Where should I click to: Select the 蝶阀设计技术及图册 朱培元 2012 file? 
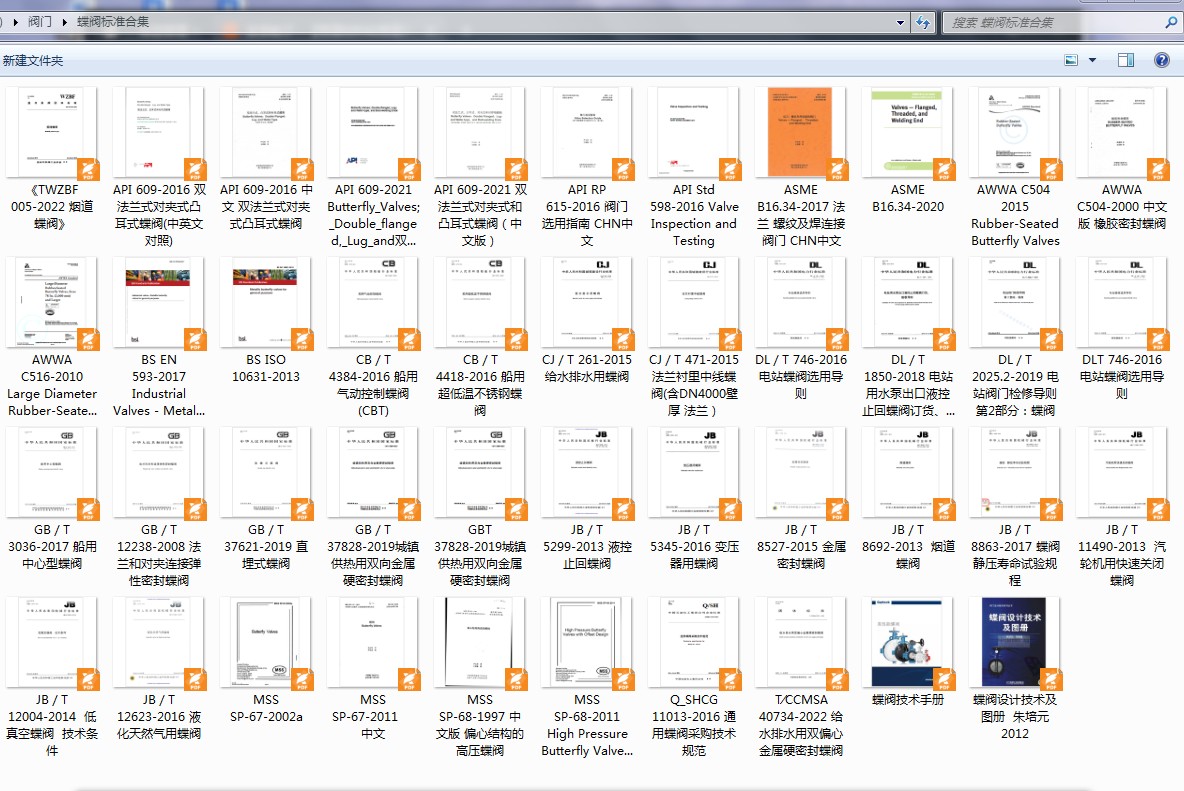click(x=1015, y=668)
